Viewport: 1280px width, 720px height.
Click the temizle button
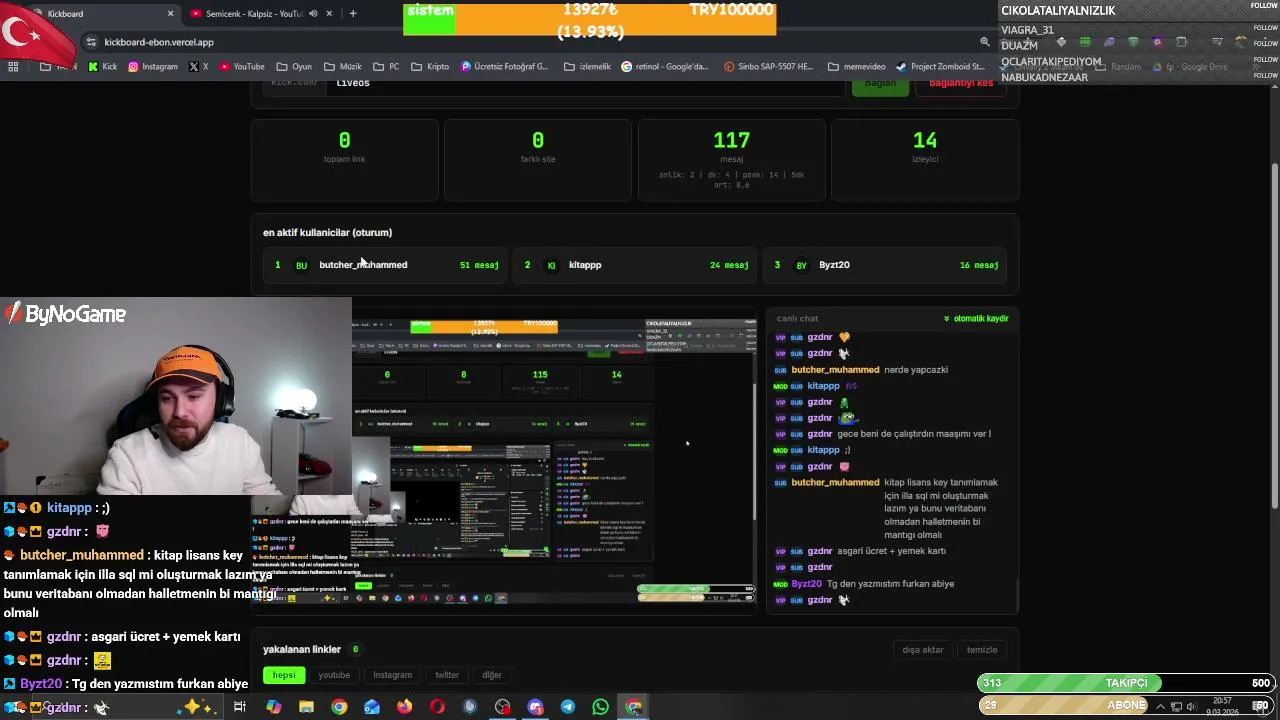tap(982, 650)
